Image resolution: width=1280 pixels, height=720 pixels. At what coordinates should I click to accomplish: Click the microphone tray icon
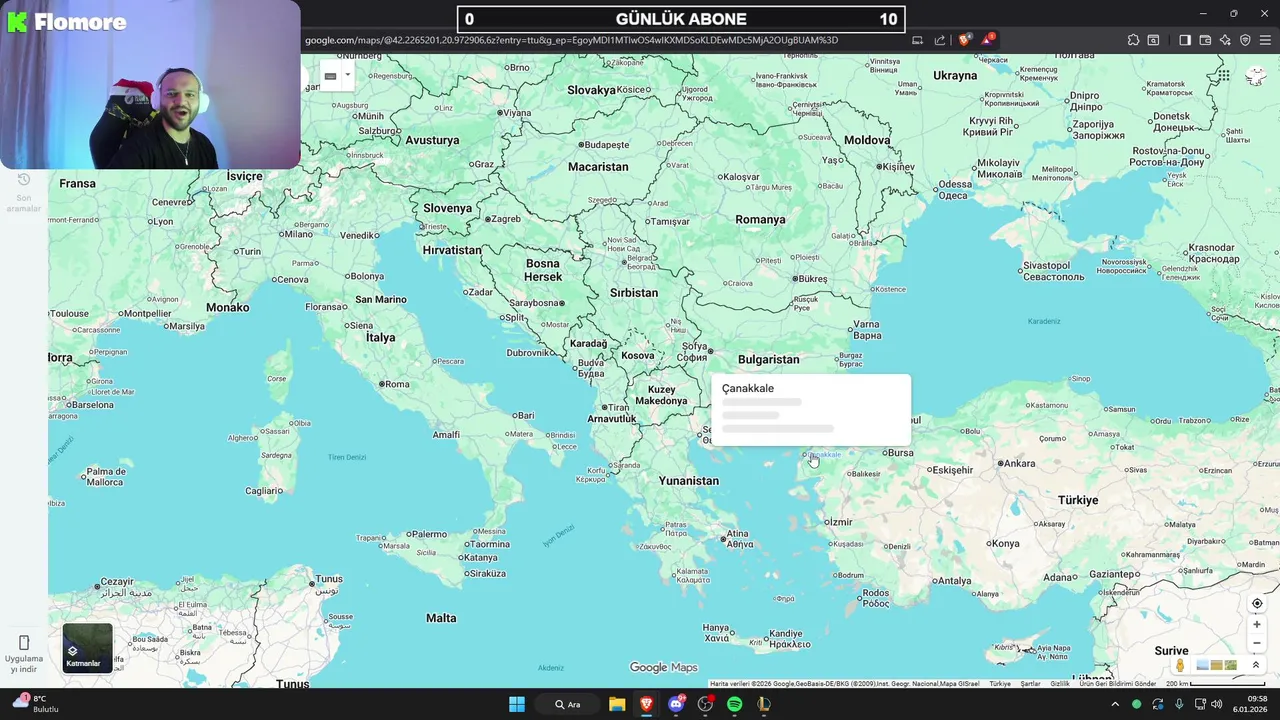1179,704
